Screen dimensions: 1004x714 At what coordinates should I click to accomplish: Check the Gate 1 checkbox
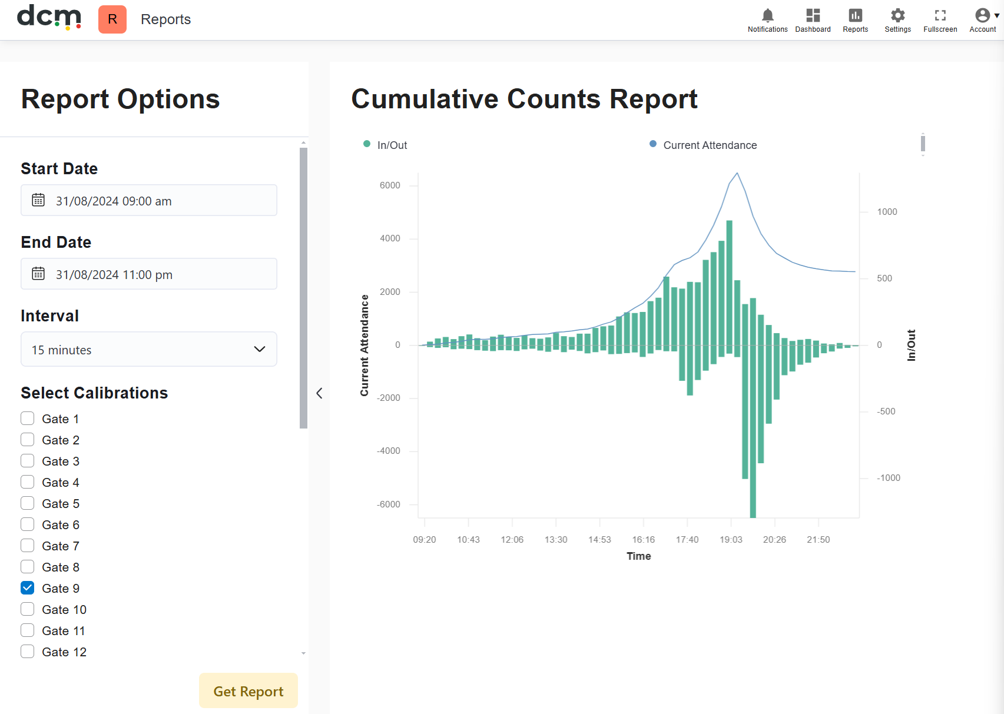[x=28, y=418]
